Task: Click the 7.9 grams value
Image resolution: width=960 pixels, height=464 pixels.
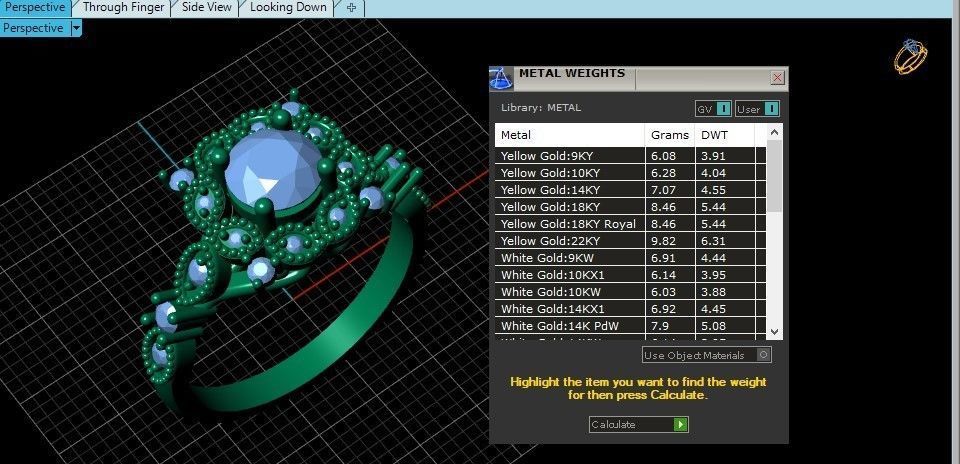Action: pyautogui.click(x=659, y=326)
